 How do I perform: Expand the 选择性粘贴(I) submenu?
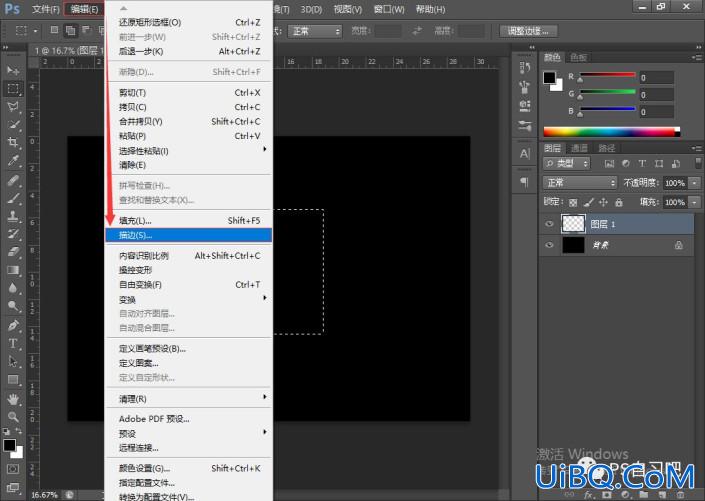pos(189,151)
